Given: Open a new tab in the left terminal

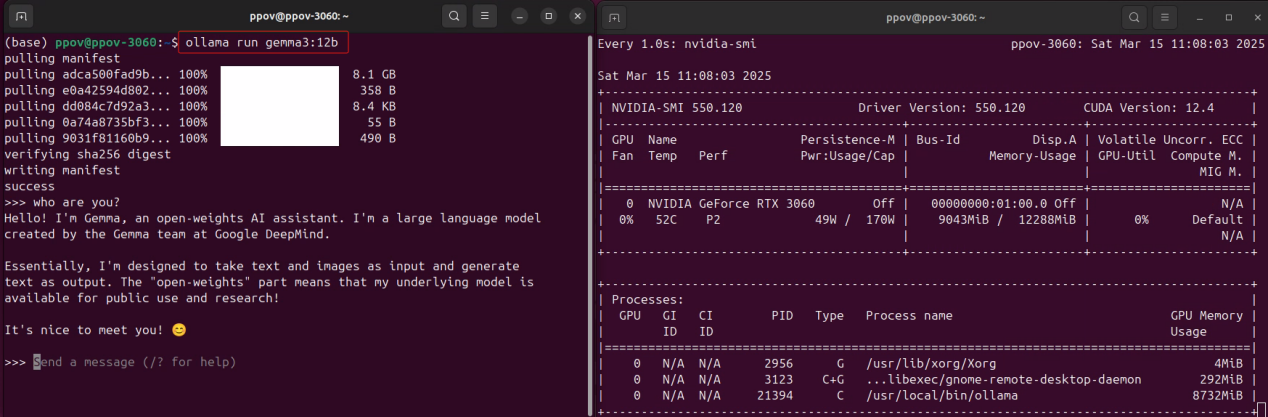Looking at the screenshot, I should 23,17.
